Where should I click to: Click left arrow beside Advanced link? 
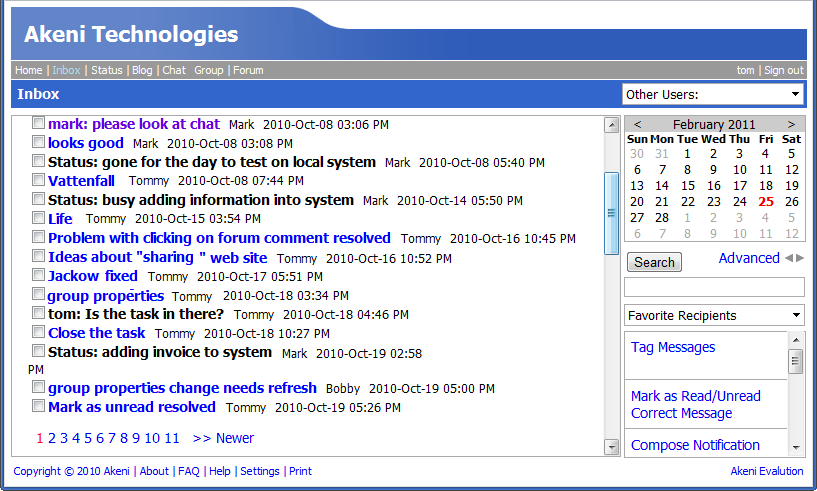coord(787,258)
